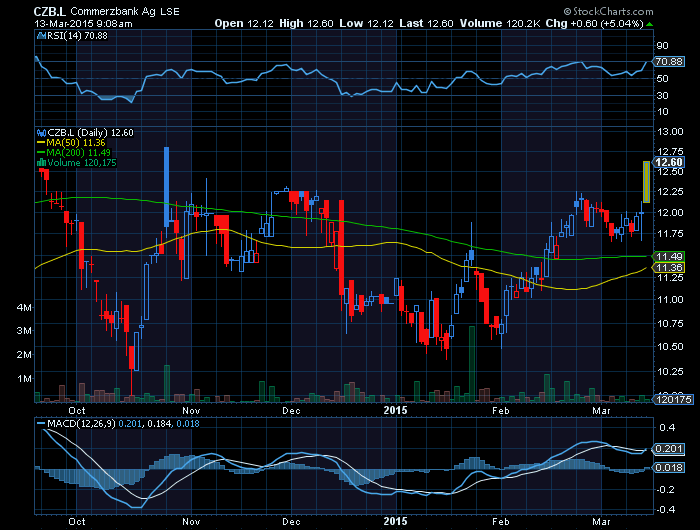Click the 2015 label under the volume bars

point(396,410)
